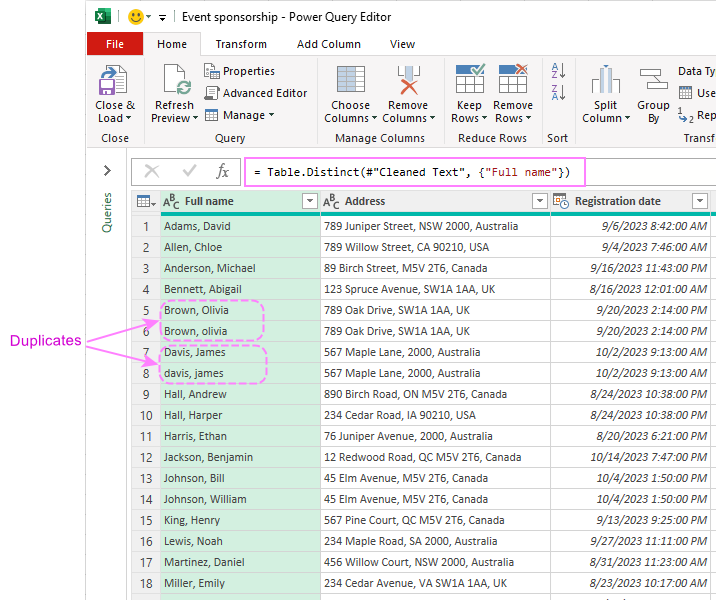Open the File tab
The height and width of the screenshot is (600, 716).
point(115,44)
